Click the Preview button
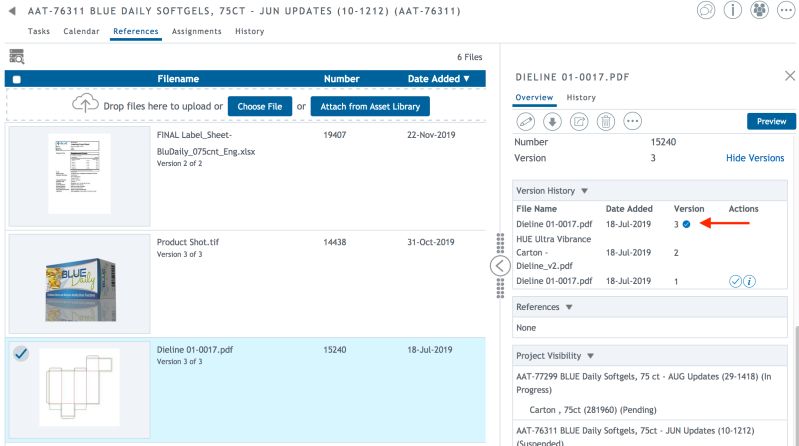The width and height of the screenshot is (799, 446). 771,121
